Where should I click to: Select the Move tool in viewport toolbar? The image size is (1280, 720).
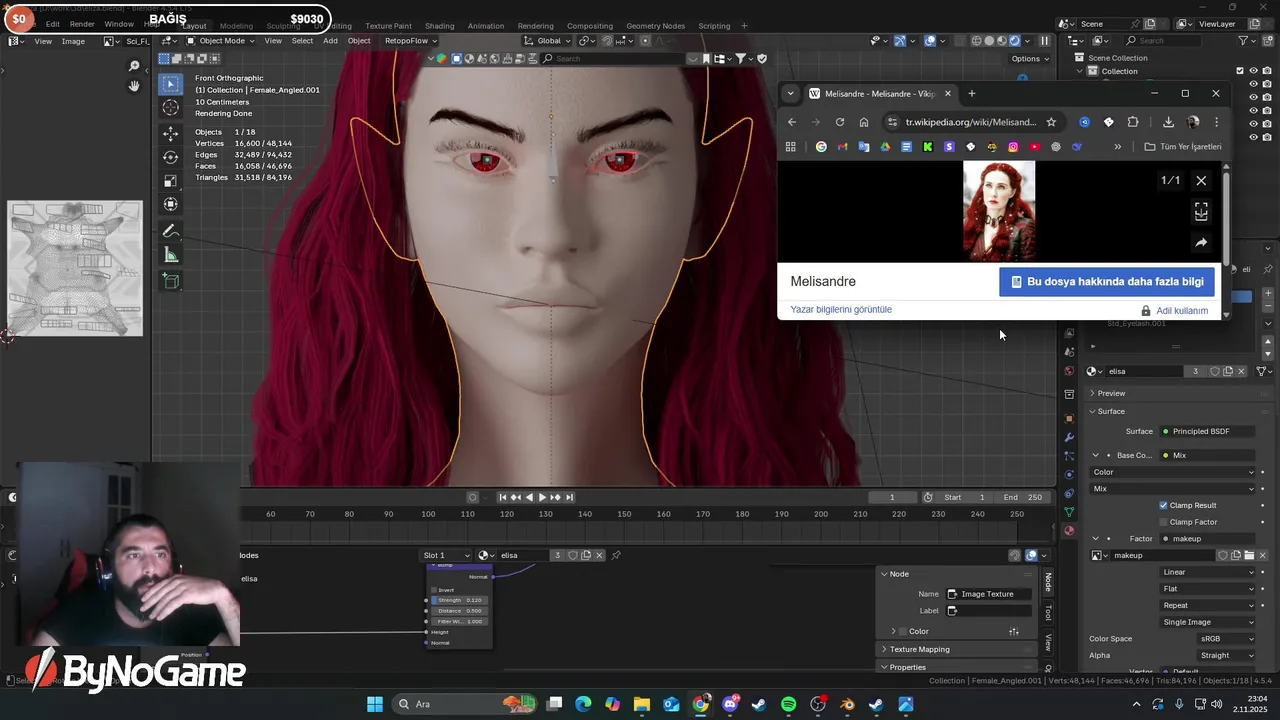(x=171, y=133)
